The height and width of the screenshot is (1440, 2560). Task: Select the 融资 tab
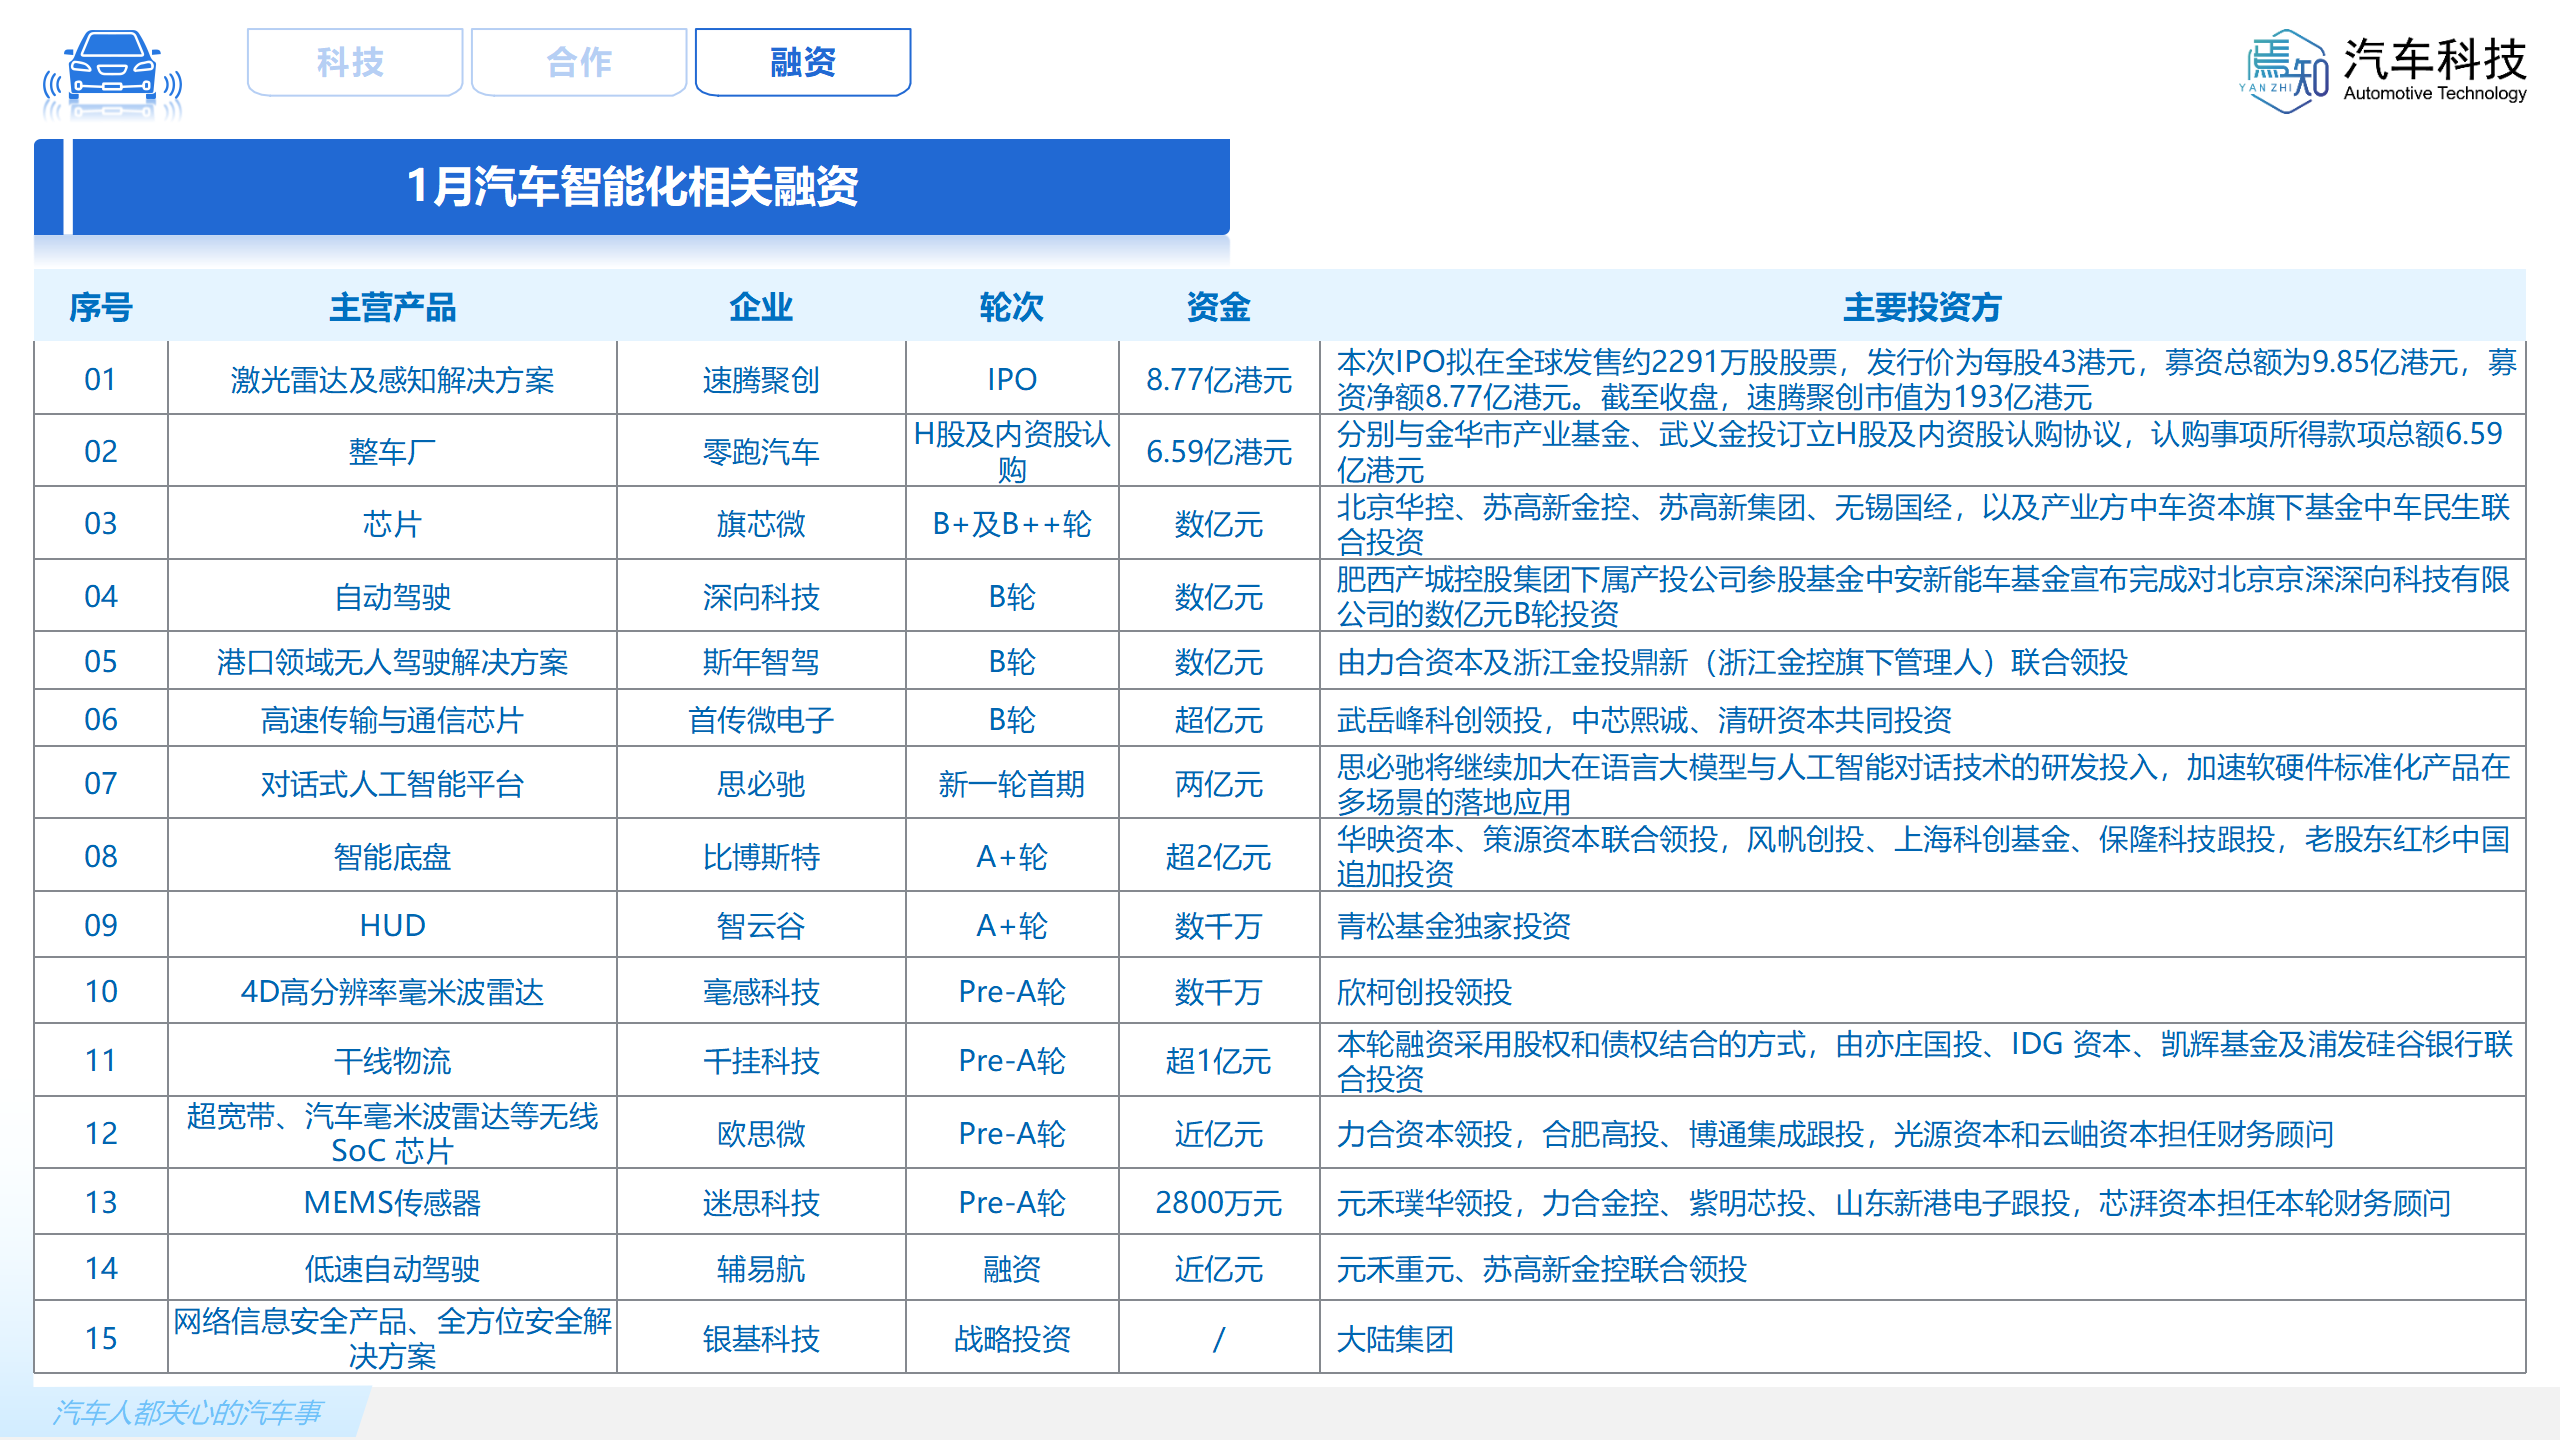click(x=803, y=62)
